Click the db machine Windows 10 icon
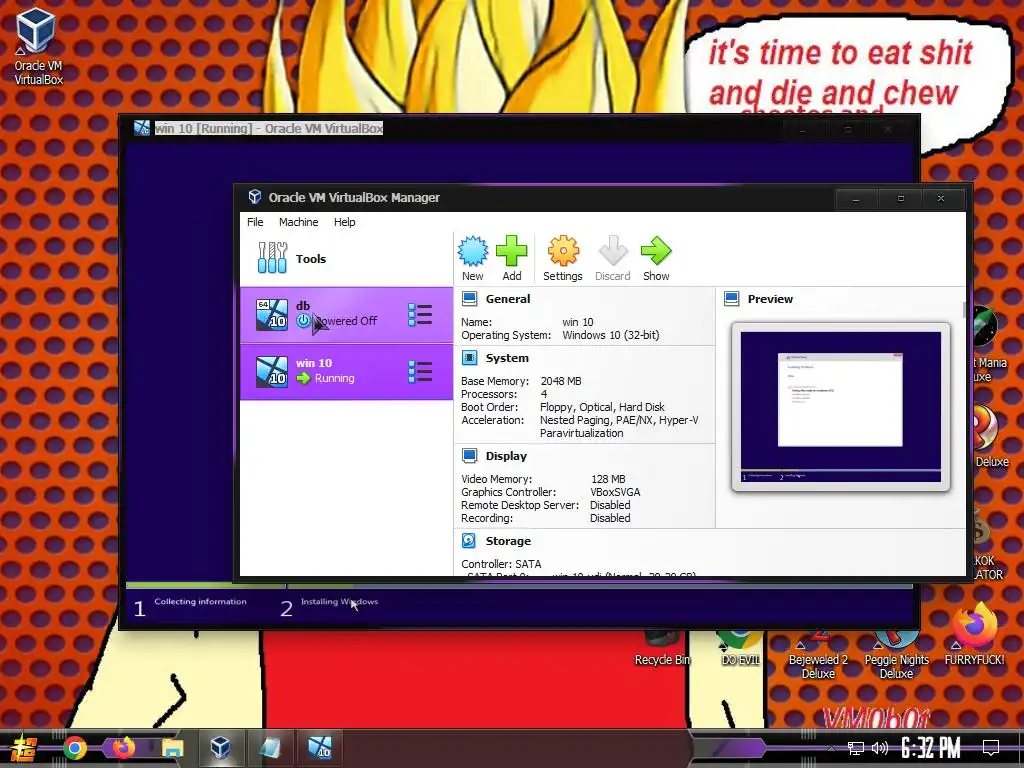This screenshot has height=768, width=1024. [272, 315]
